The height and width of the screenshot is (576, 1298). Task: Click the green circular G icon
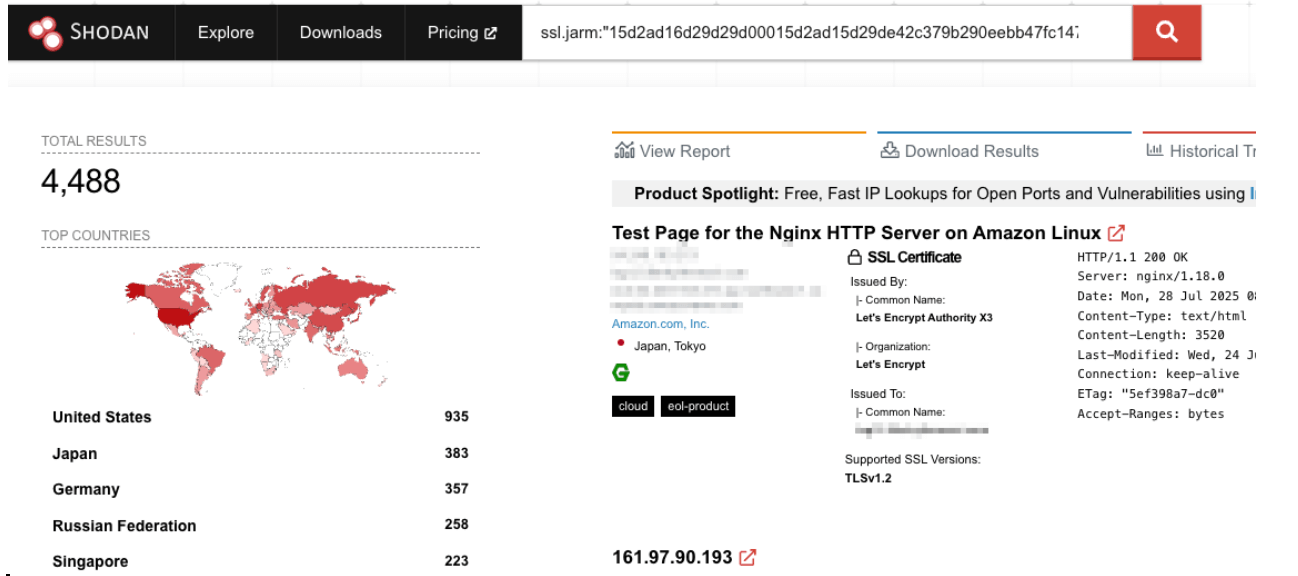(621, 373)
